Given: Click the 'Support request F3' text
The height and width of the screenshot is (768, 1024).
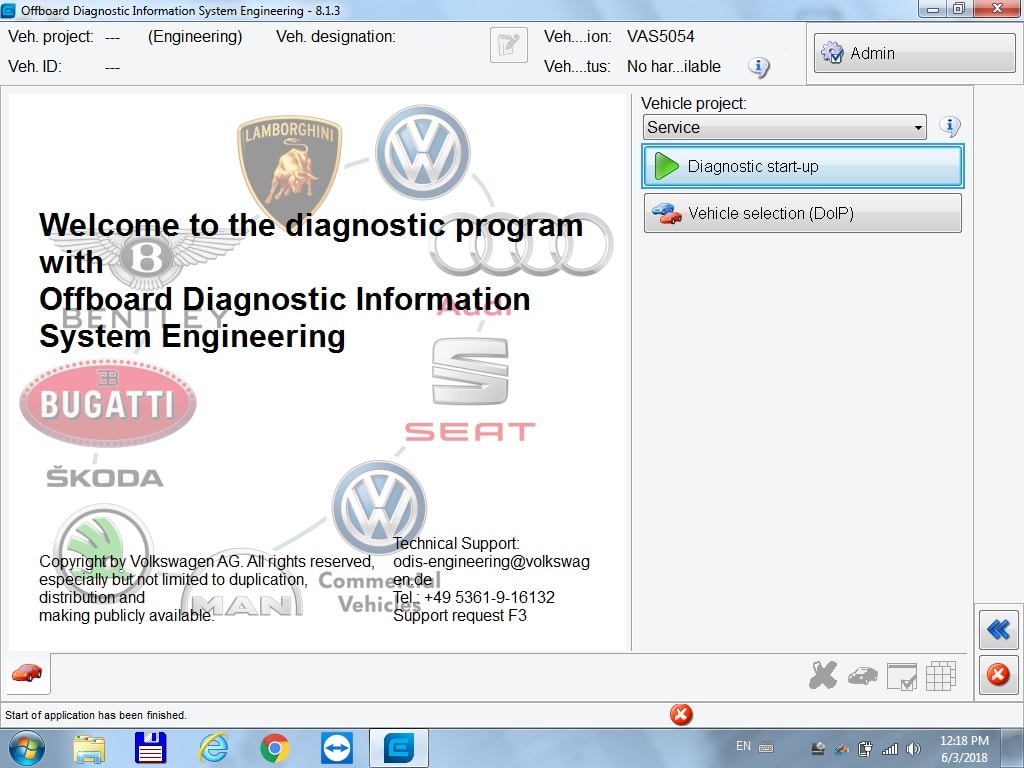Looking at the screenshot, I should [460, 615].
